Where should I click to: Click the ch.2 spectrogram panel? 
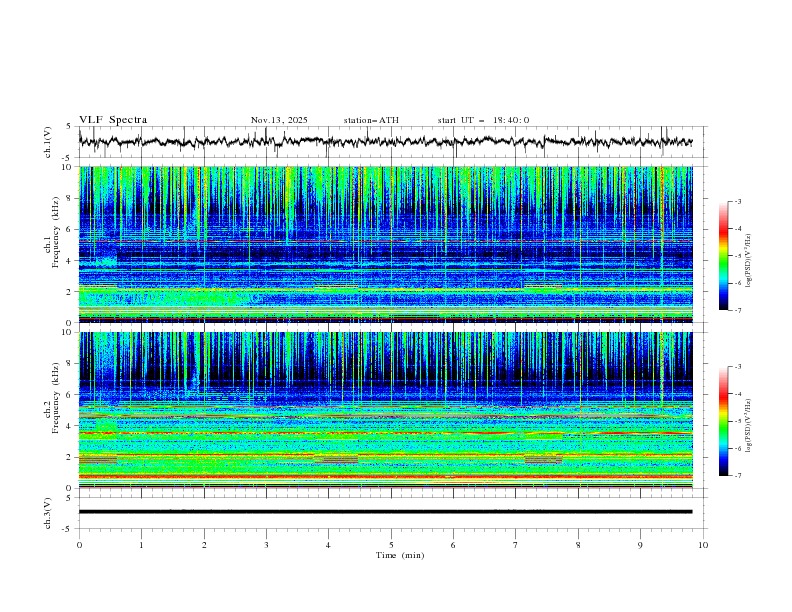386,410
